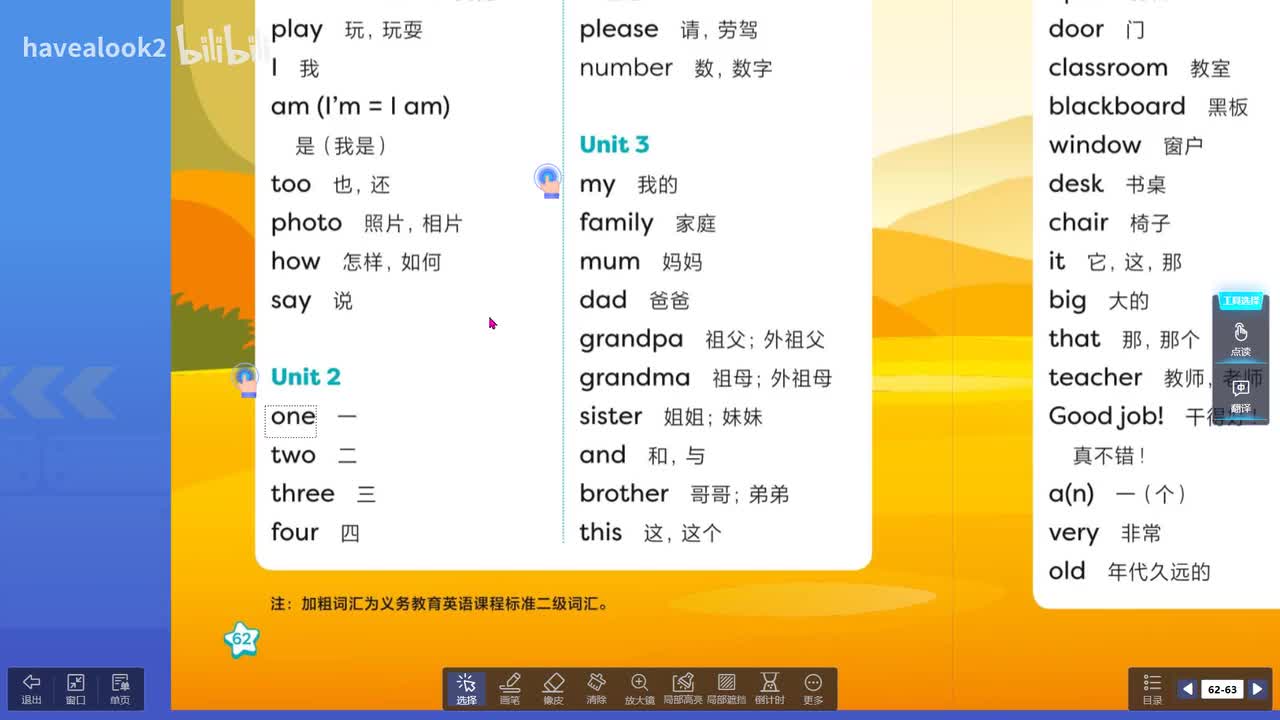Start the 倒计时 countdown timer
The image size is (1280, 720).
pos(770,689)
